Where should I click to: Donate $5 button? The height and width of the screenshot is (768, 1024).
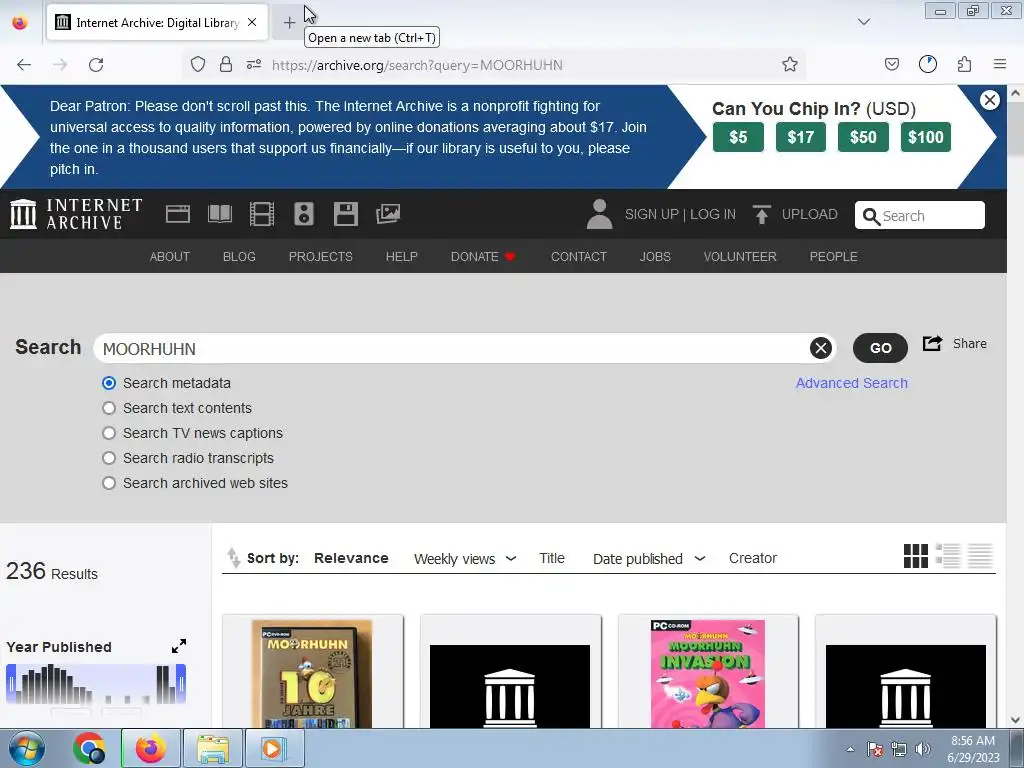coord(739,137)
